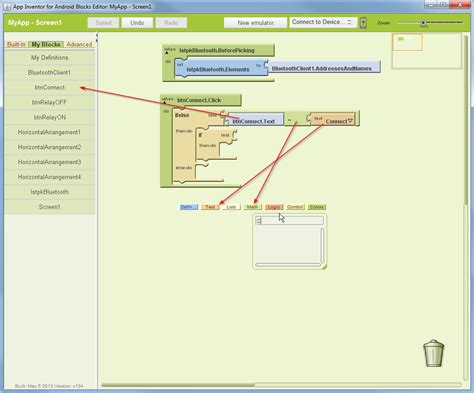Screen dimensions: 474x393
Task: Select the BluetoothClient1.AddressesAndNames block
Action: coord(322,68)
